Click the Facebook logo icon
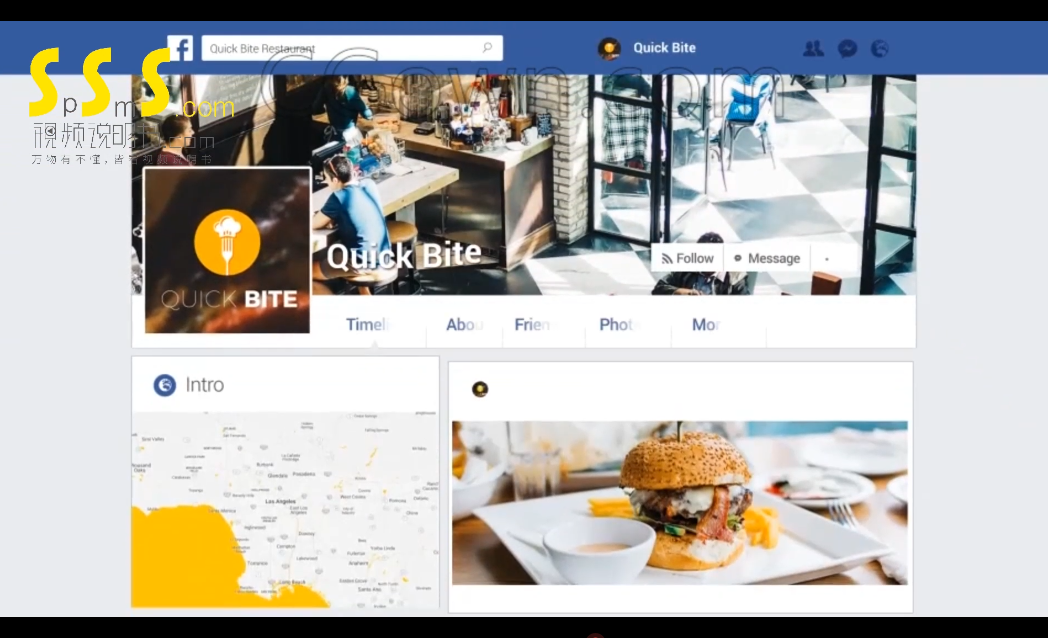Screen dimensions: 1048x638 (x=180, y=48)
